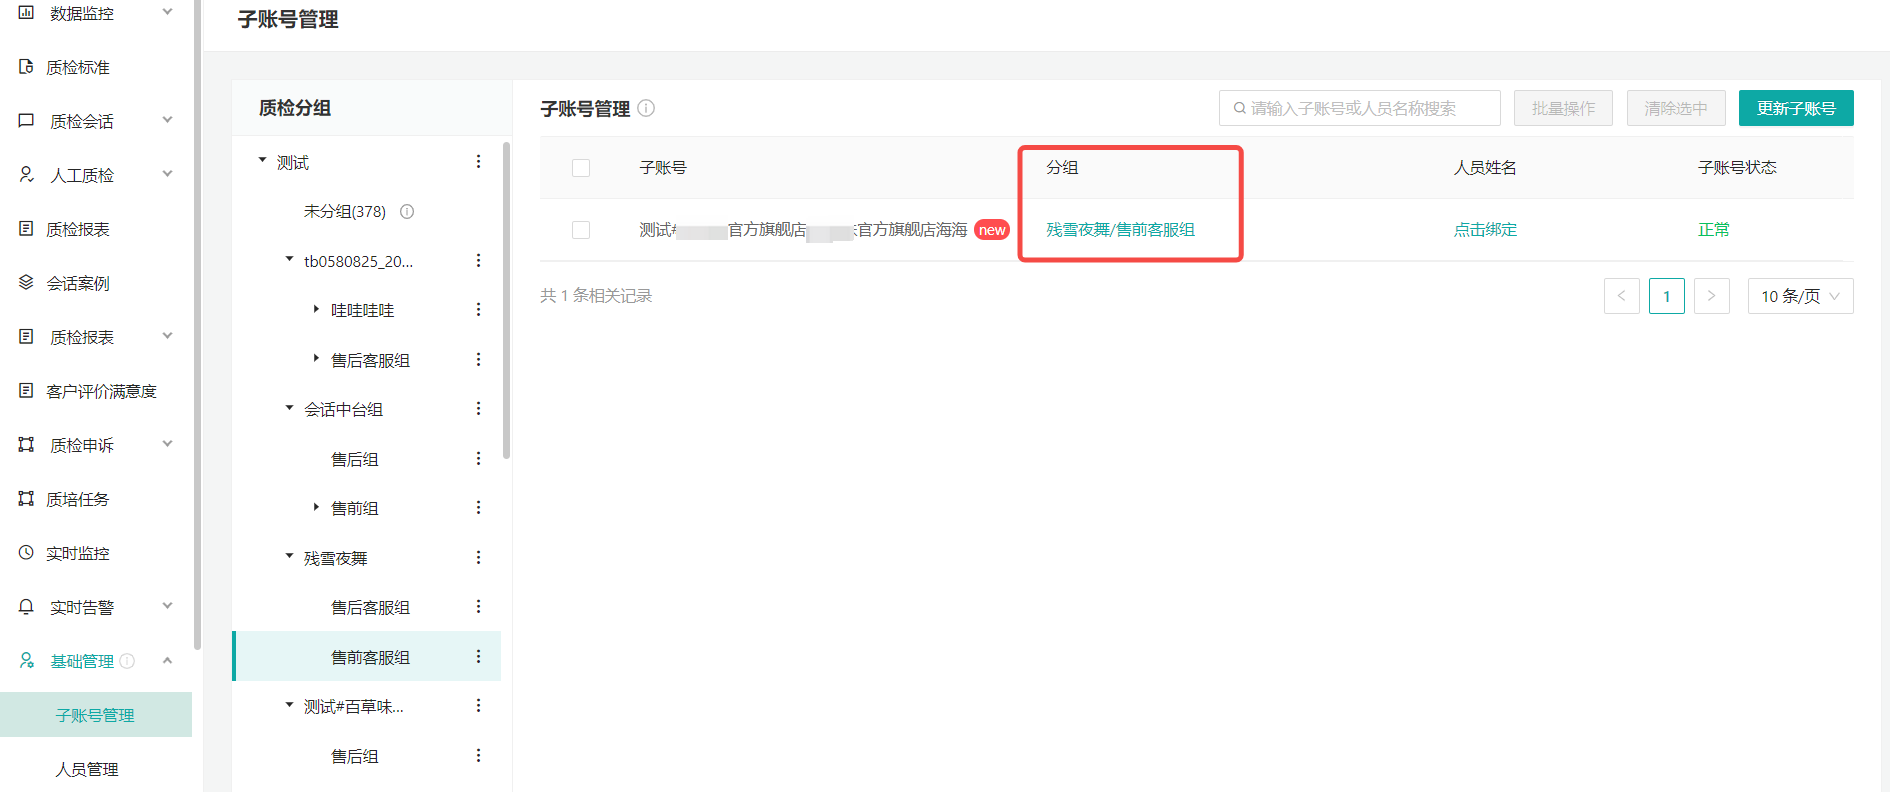Screen dimensions: 1890x792
Task: Collapse the 测试 root tree node
Action: click(262, 160)
